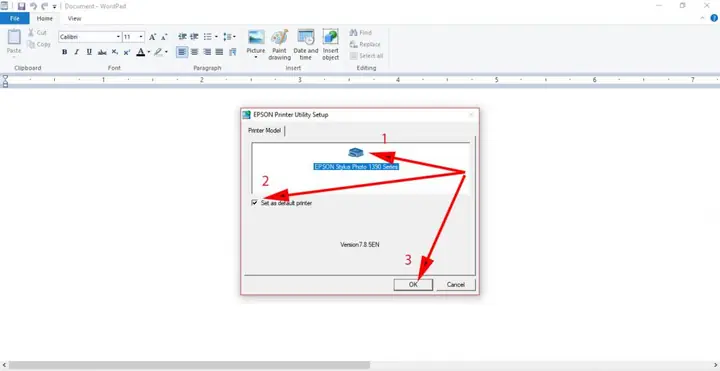Open the Calibri font family dropdown
Viewport: 720px width, 371px height.
(118, 37)
